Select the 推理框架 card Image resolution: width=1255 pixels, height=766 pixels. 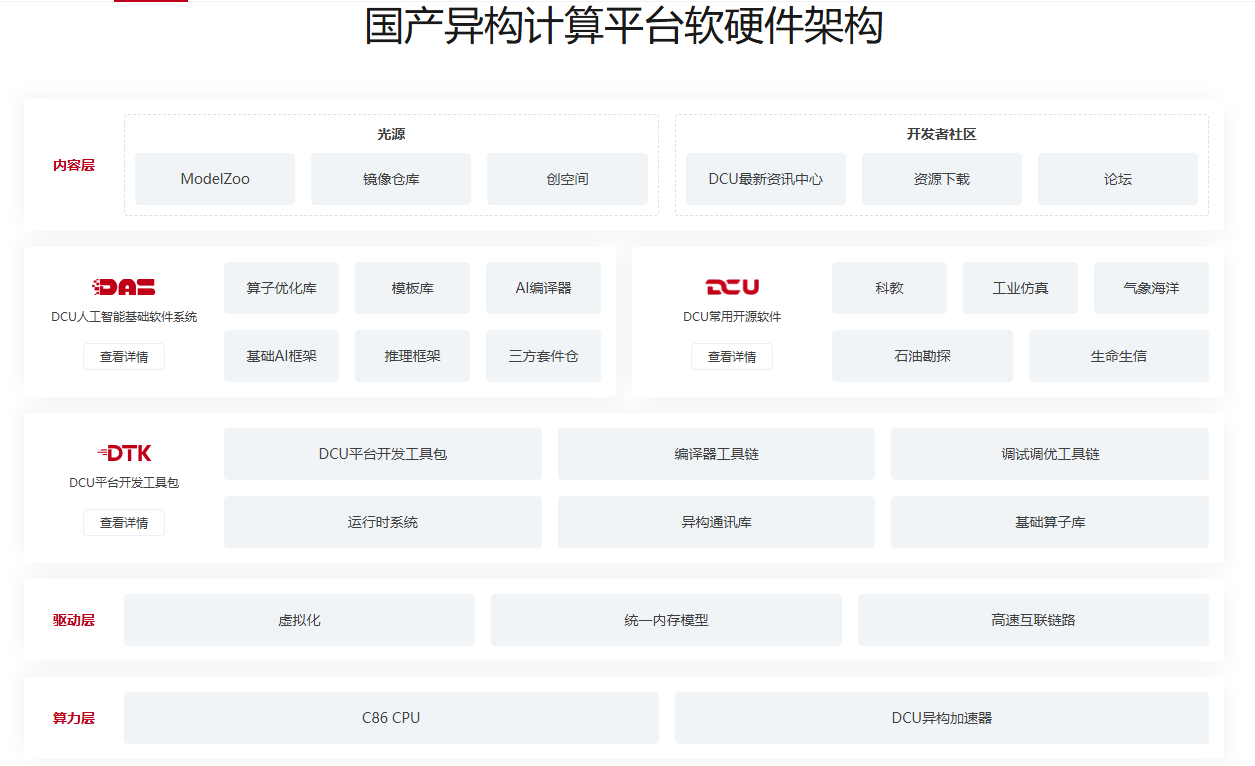click(413, 356)
